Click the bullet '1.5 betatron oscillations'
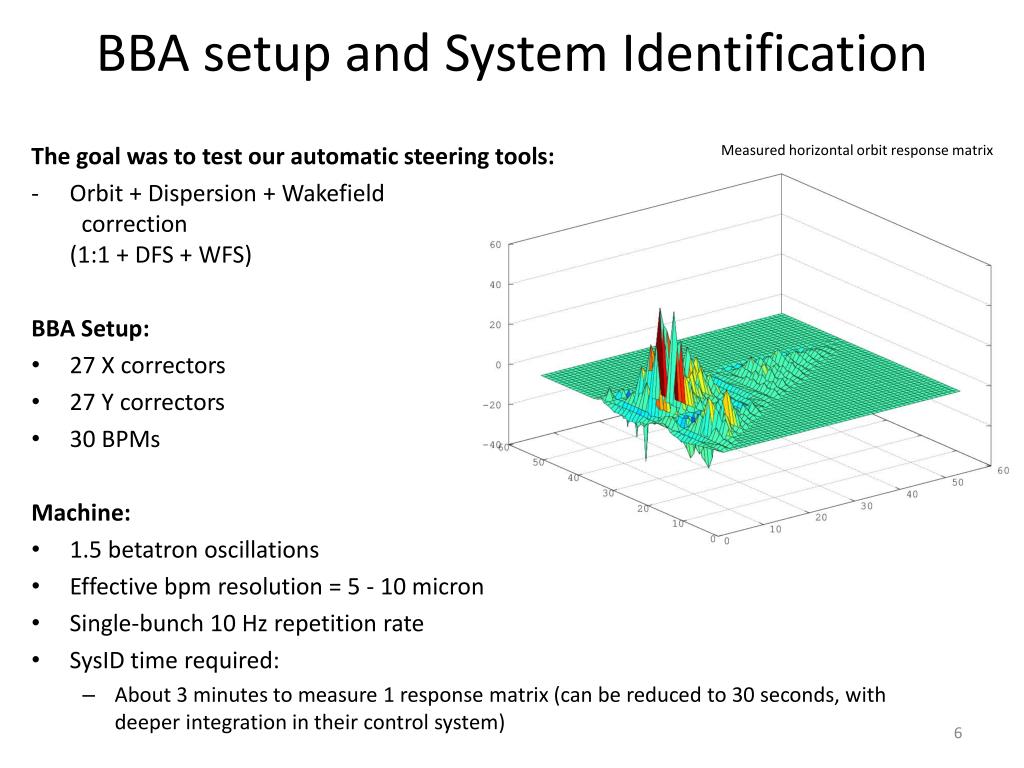The height and width of the screenshot is (768, 1024). [x=194, y=550]
